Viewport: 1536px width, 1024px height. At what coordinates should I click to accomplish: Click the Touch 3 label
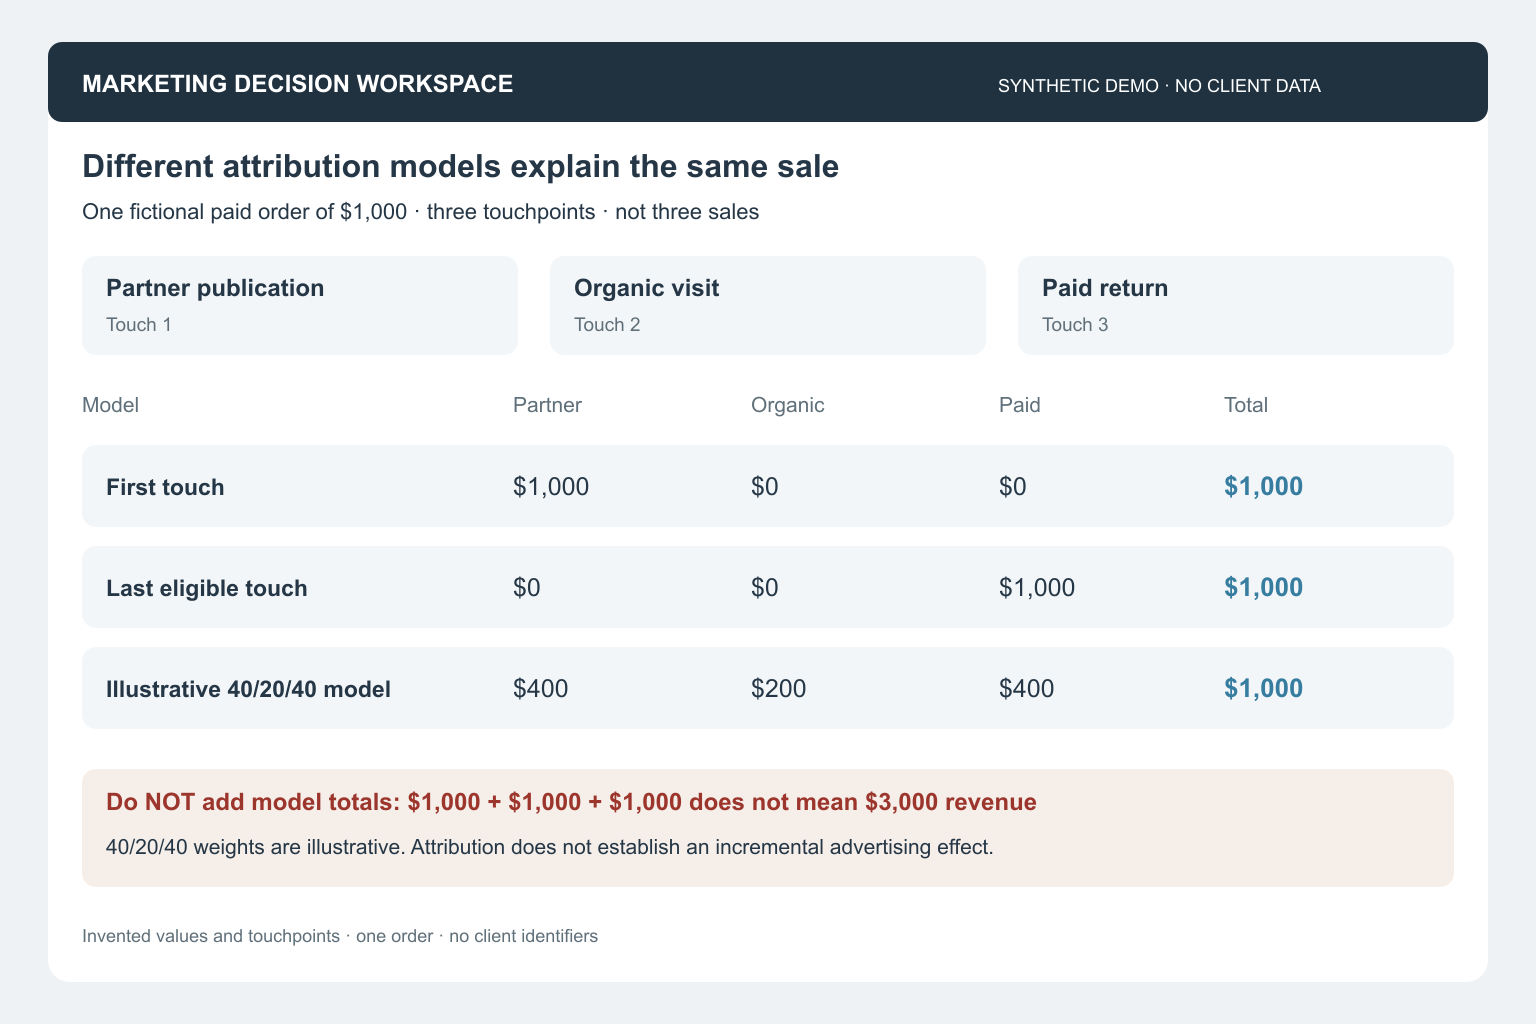point(1075,325)
